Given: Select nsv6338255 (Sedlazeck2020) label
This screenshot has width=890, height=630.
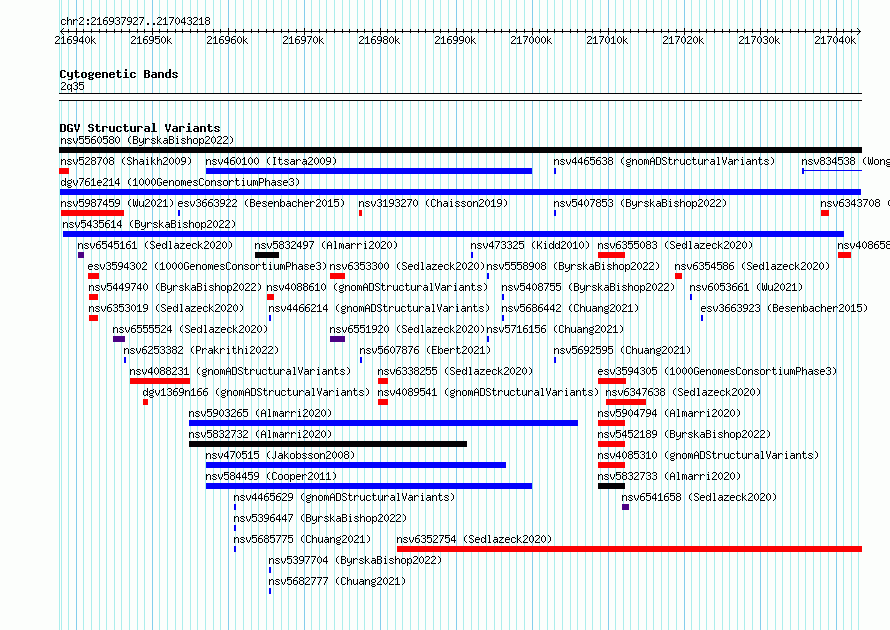Looking at the screenshot, I should (x=455, y=371).
